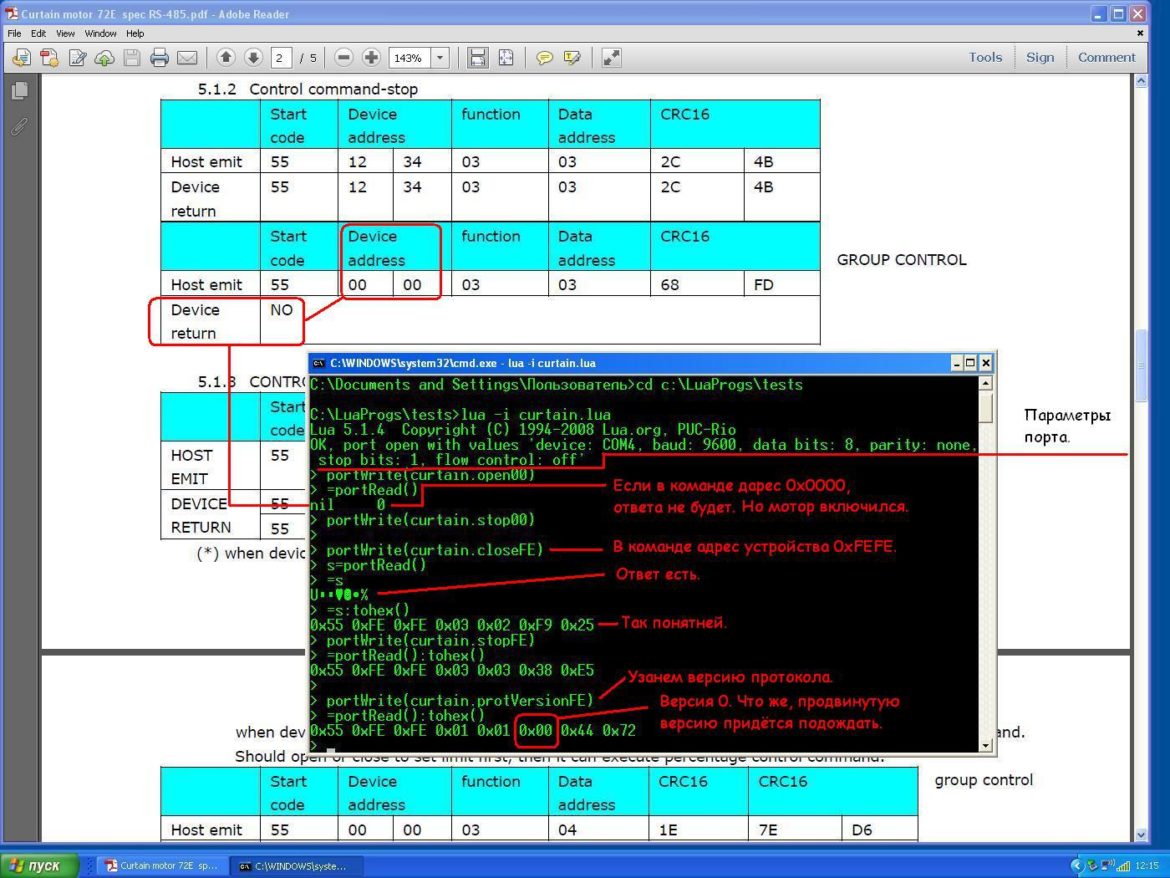The height and width of the screenshot is (878, 1170).
Task: Click the '1E' cell in bottom table
Action: click(x=698, y=830)
